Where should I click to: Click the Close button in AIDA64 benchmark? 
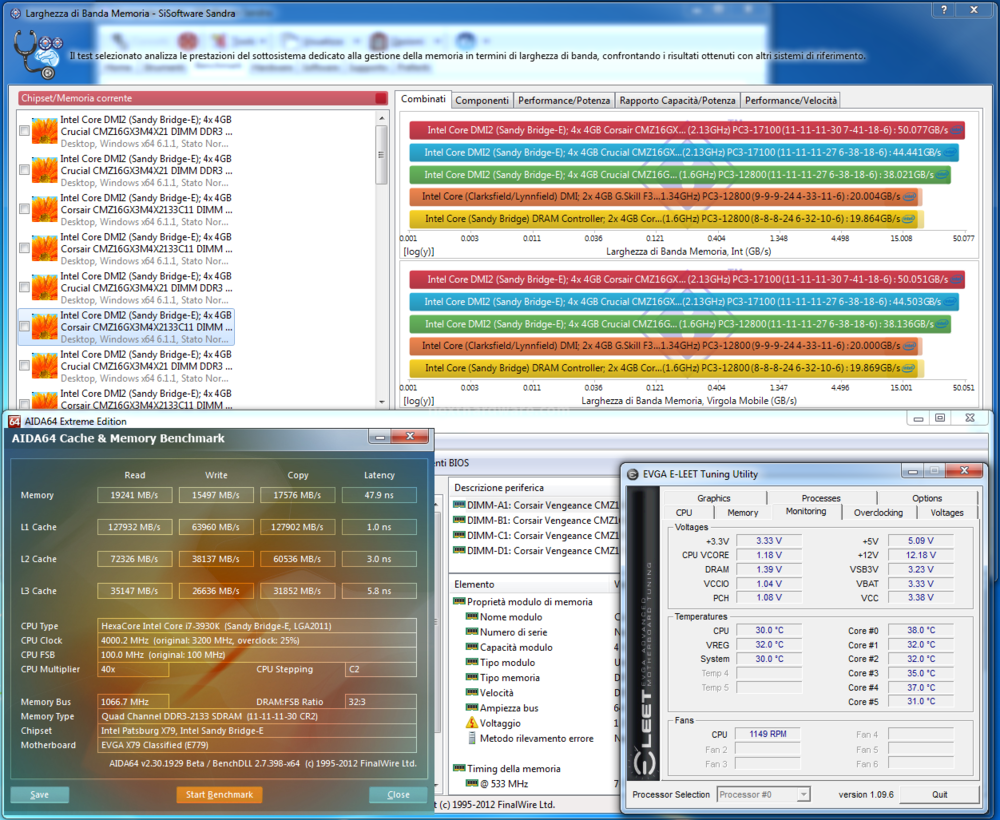click(x=399, y=794)
